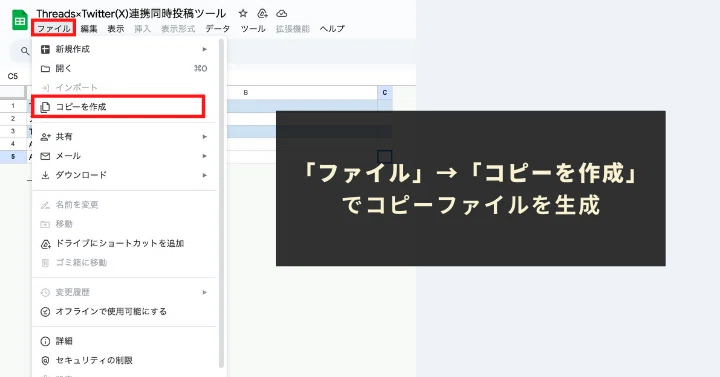
Task: Click the add-person icon beside 共有
Action: click(x=45, y=137)
